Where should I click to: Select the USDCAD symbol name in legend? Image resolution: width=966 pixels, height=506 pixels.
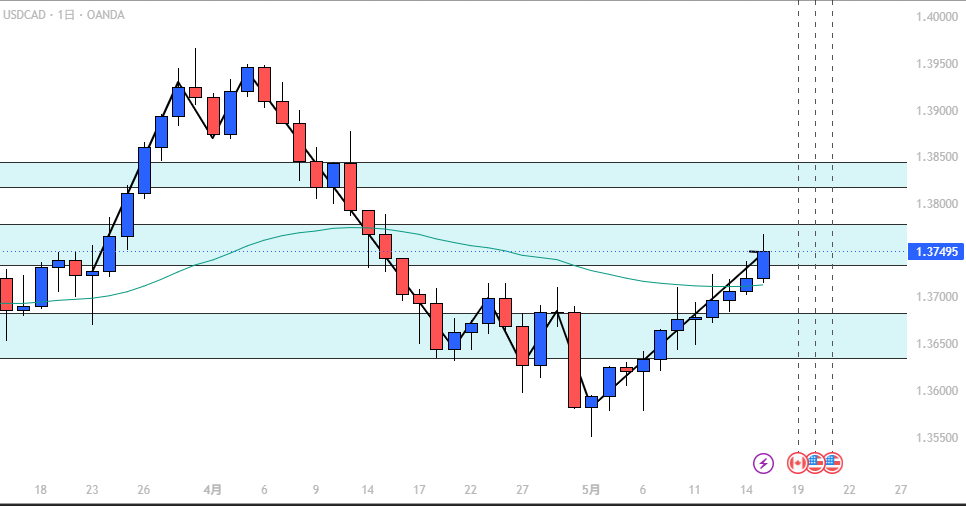pyautogui.click(x=24, y=15)
